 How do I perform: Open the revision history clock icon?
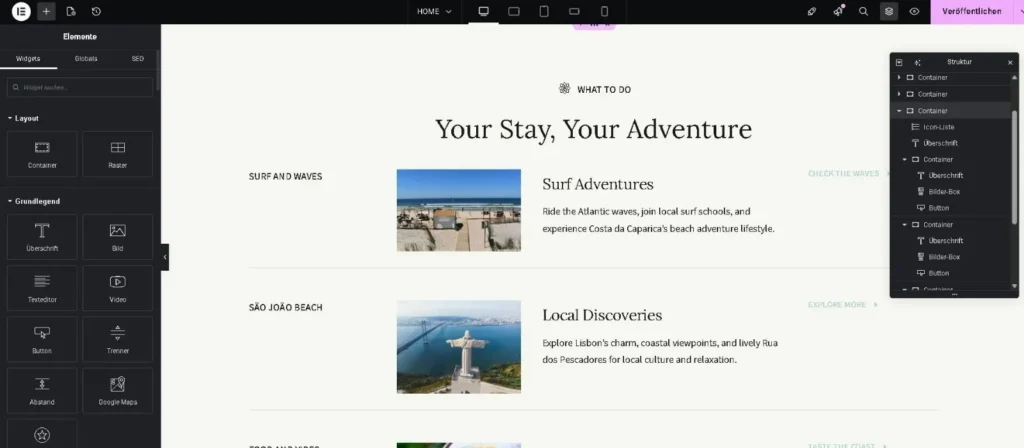(x=96, y=11)
